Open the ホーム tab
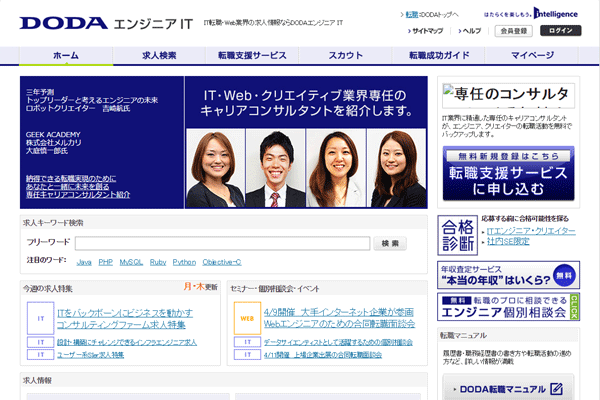 click(x=66, y=56)
